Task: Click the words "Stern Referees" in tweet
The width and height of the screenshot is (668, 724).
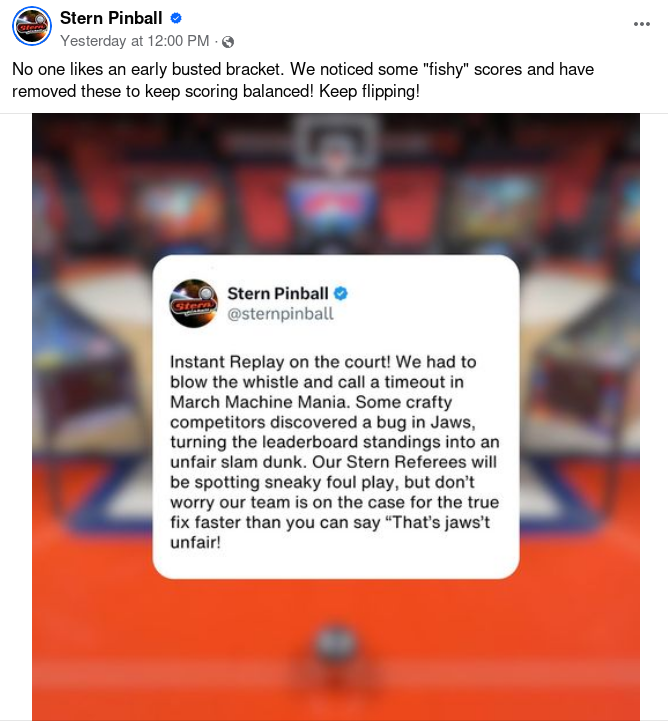Action: [406, 462]
